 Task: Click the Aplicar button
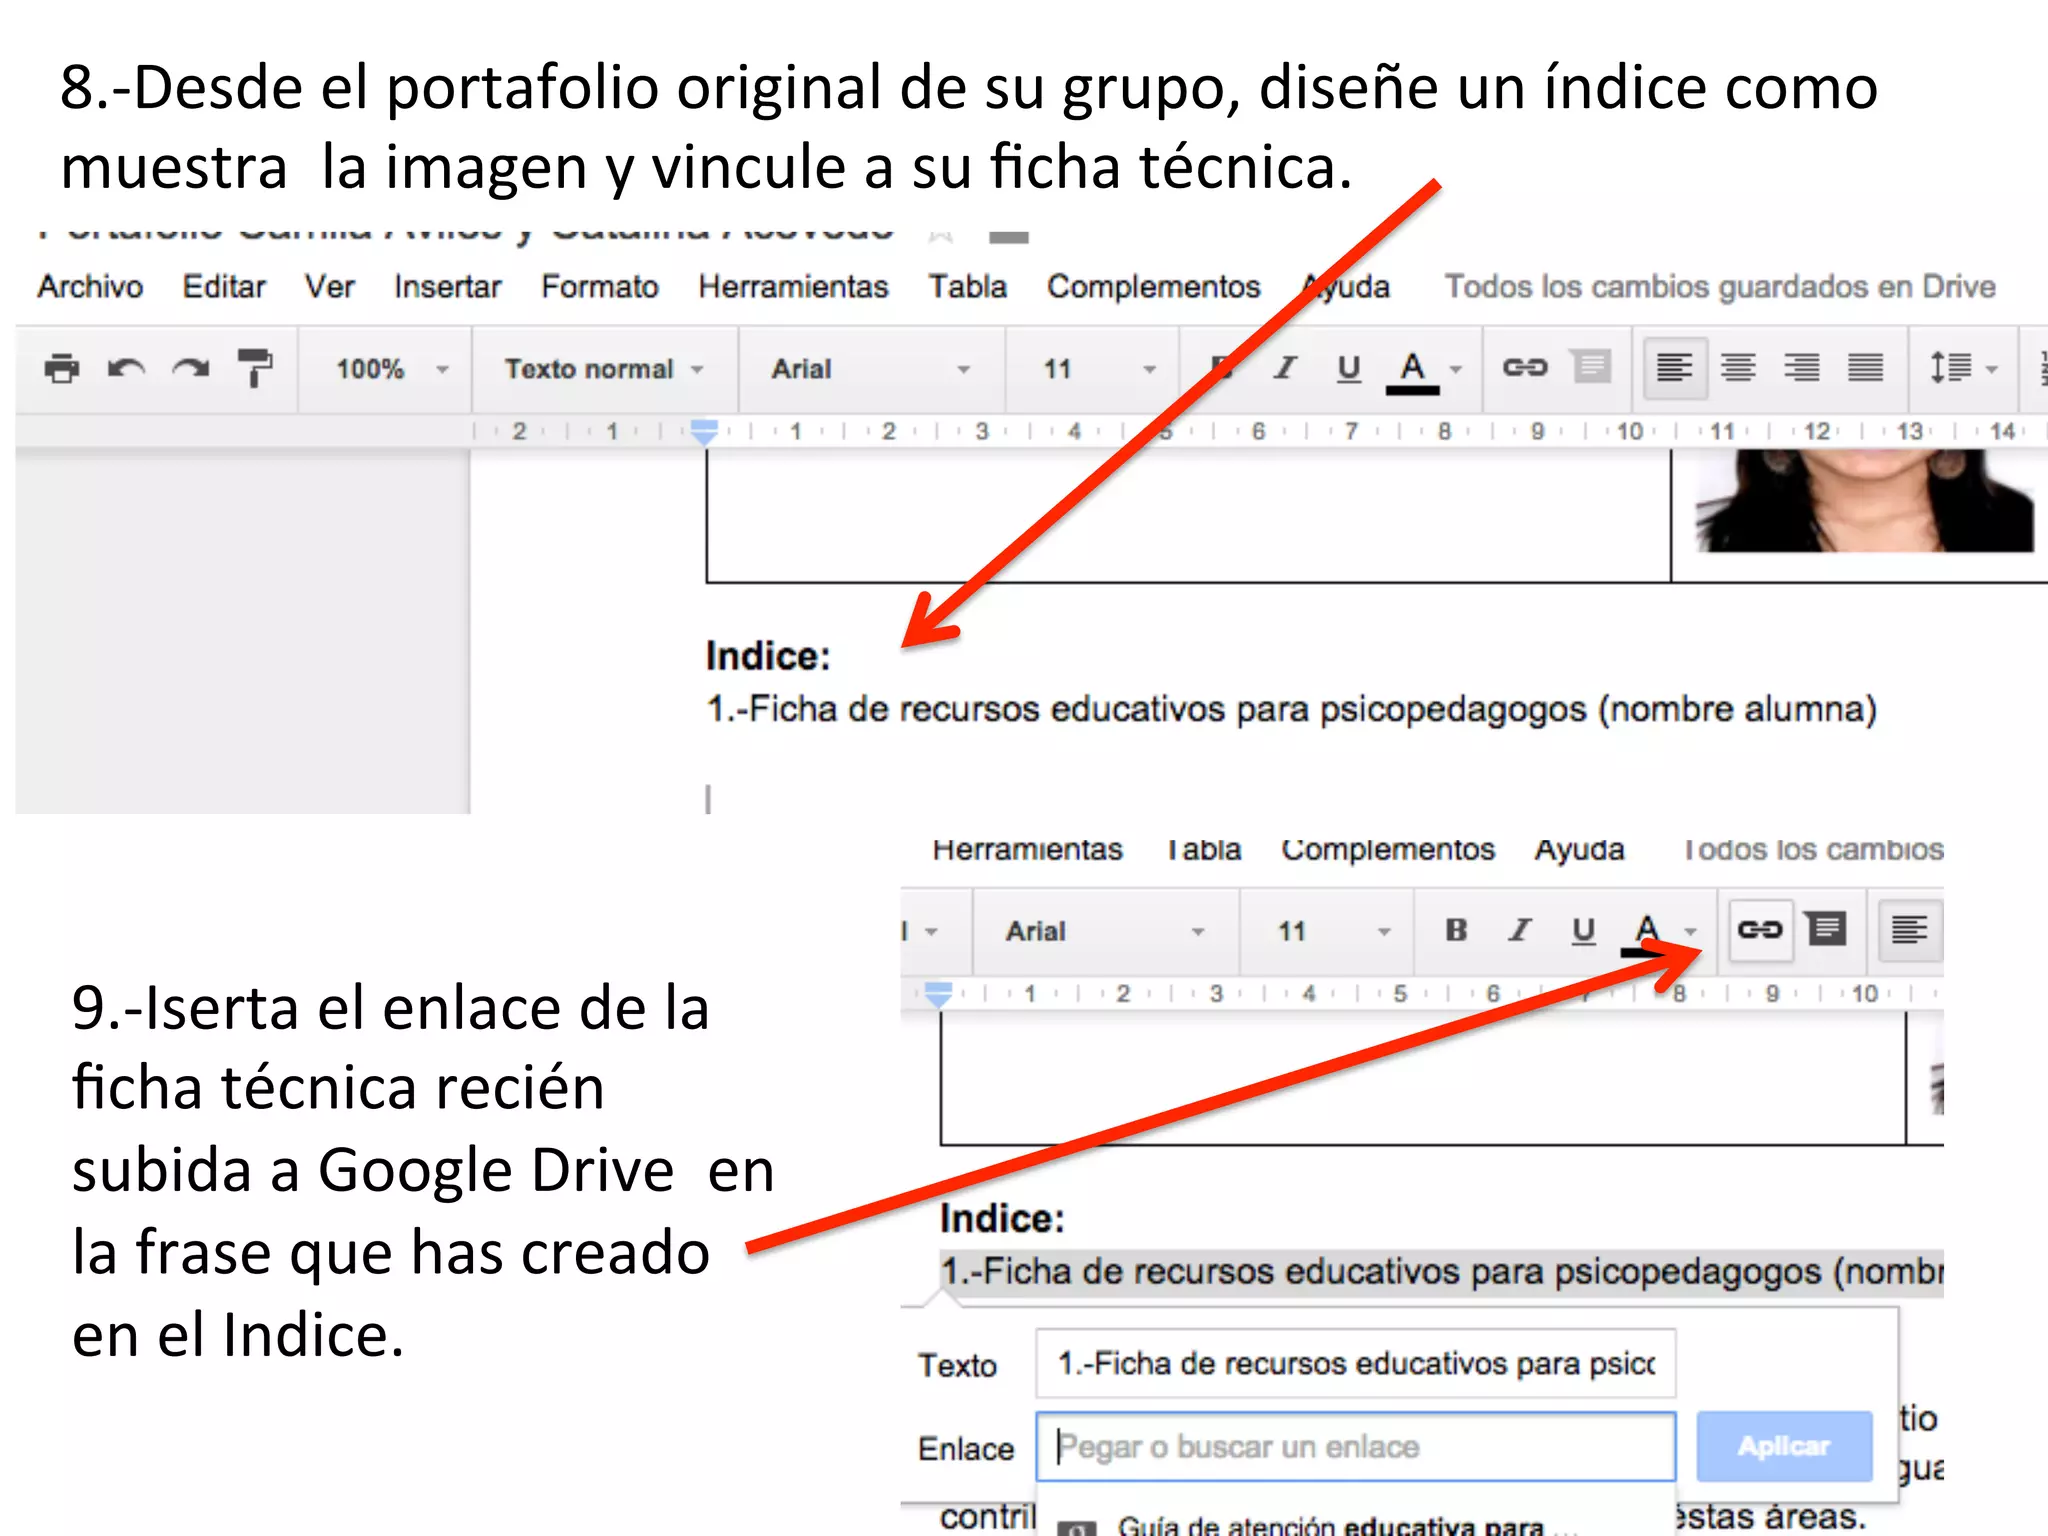click(x=1784, y=1446)
